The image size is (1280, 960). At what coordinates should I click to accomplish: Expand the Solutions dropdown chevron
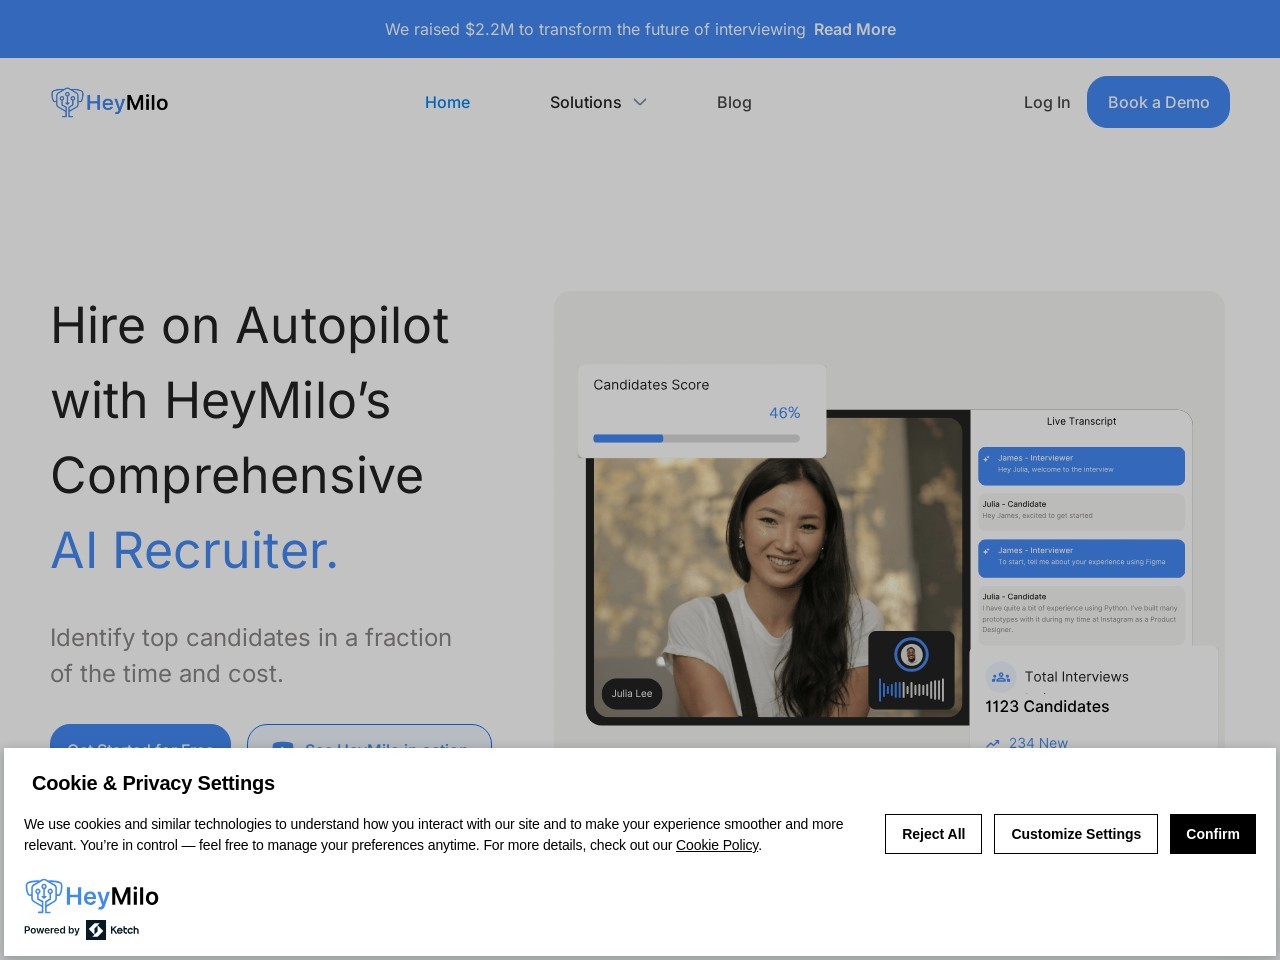(640, 102)
